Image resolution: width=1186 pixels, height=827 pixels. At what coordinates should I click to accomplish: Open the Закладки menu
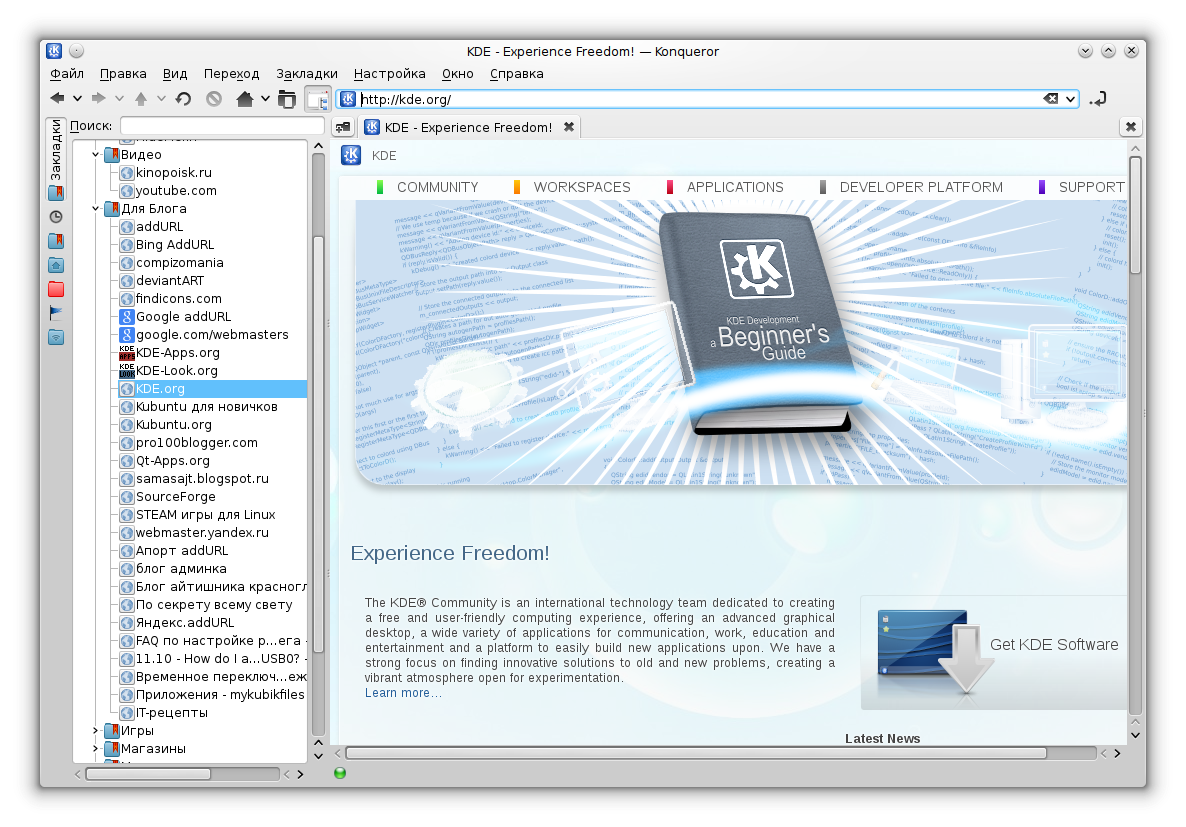click(x=306, y=73)
